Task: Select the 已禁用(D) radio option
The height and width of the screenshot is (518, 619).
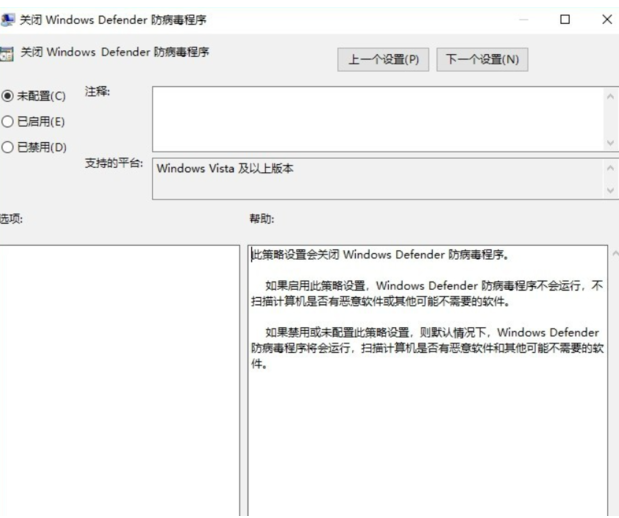Action: tap(8, 148)
